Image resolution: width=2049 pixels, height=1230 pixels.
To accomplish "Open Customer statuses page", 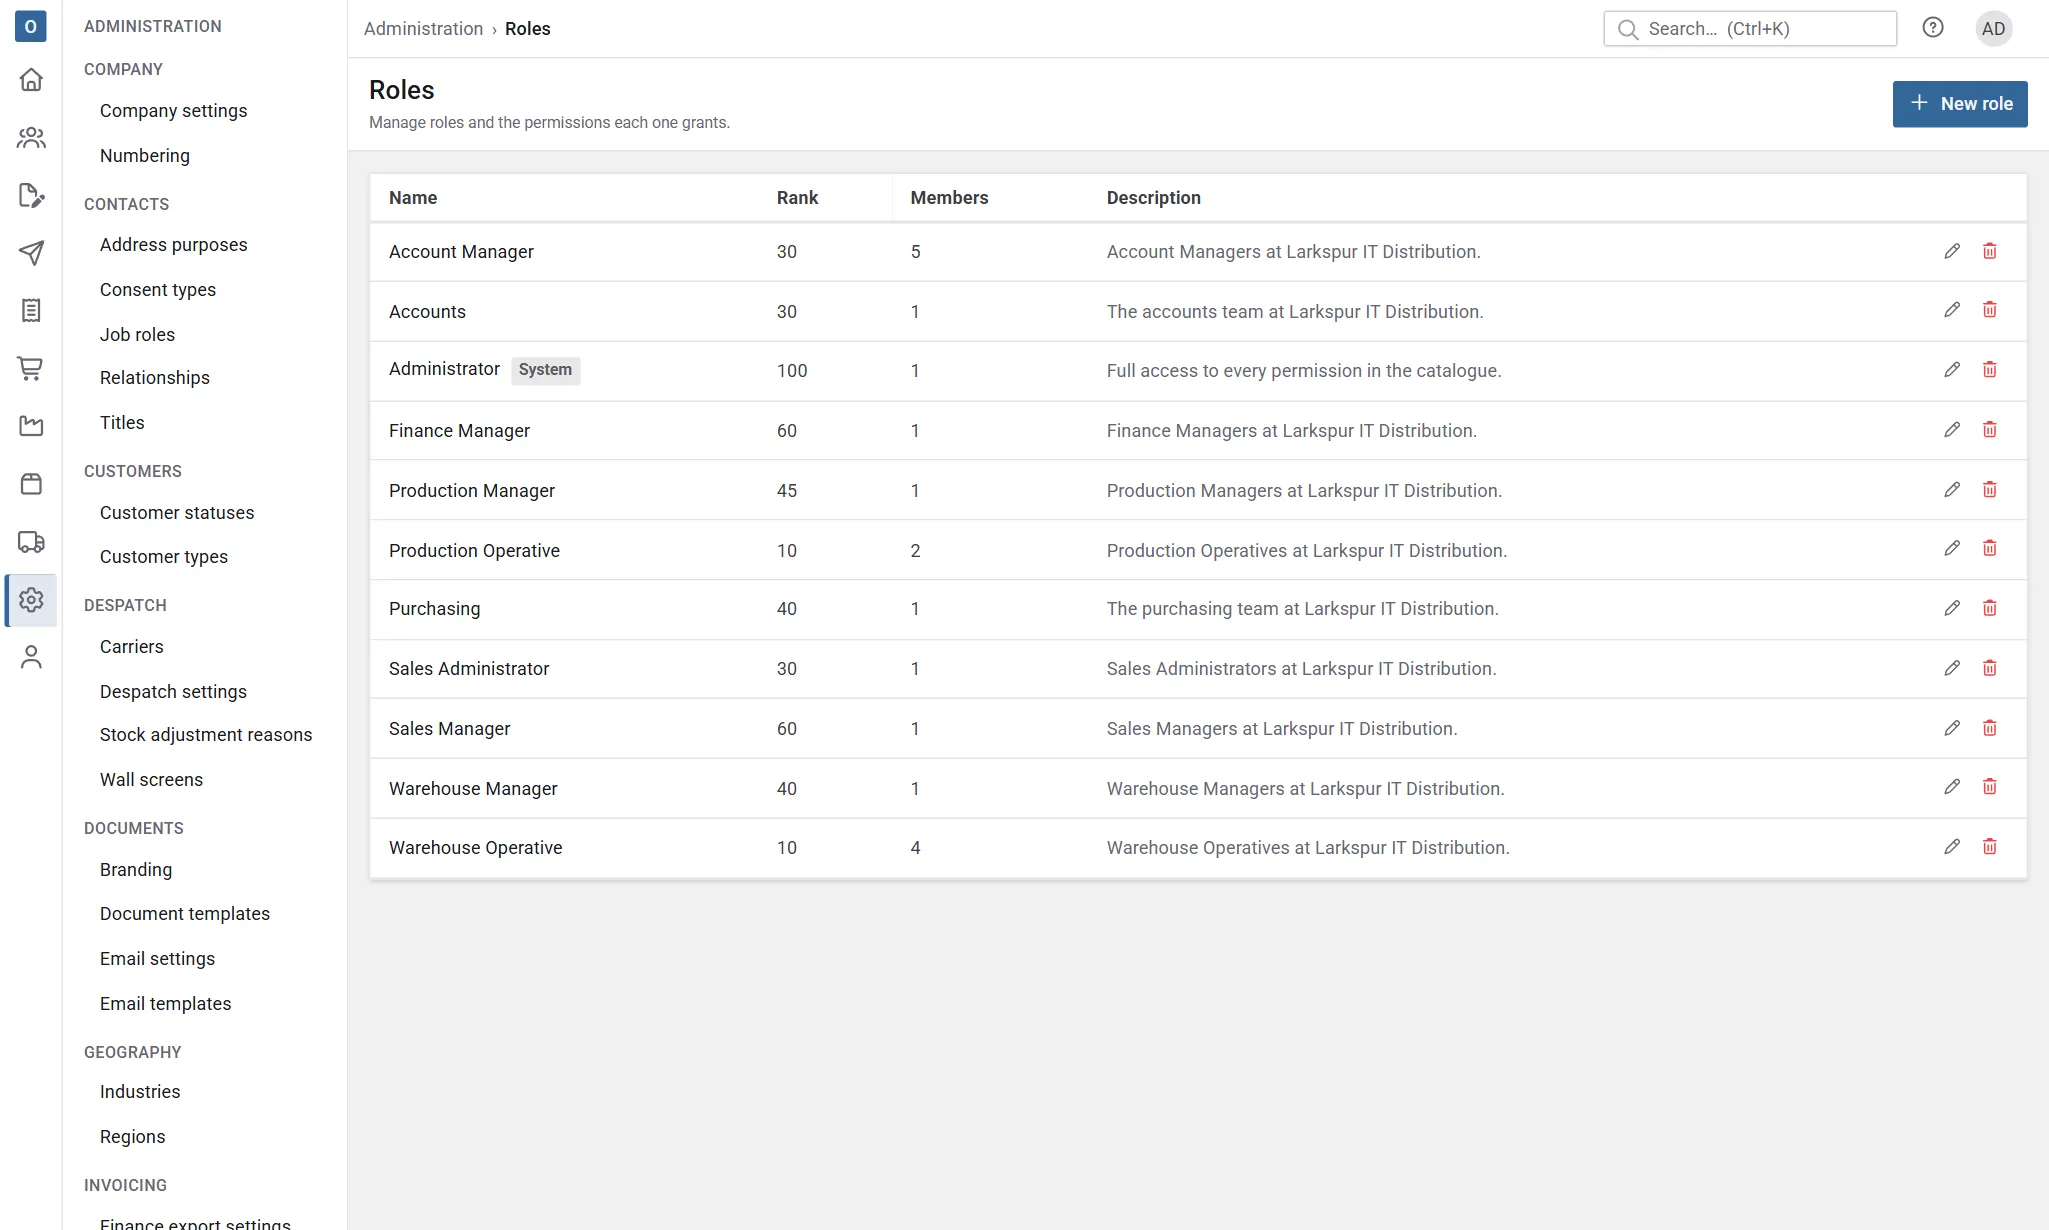I will (177, 512).
